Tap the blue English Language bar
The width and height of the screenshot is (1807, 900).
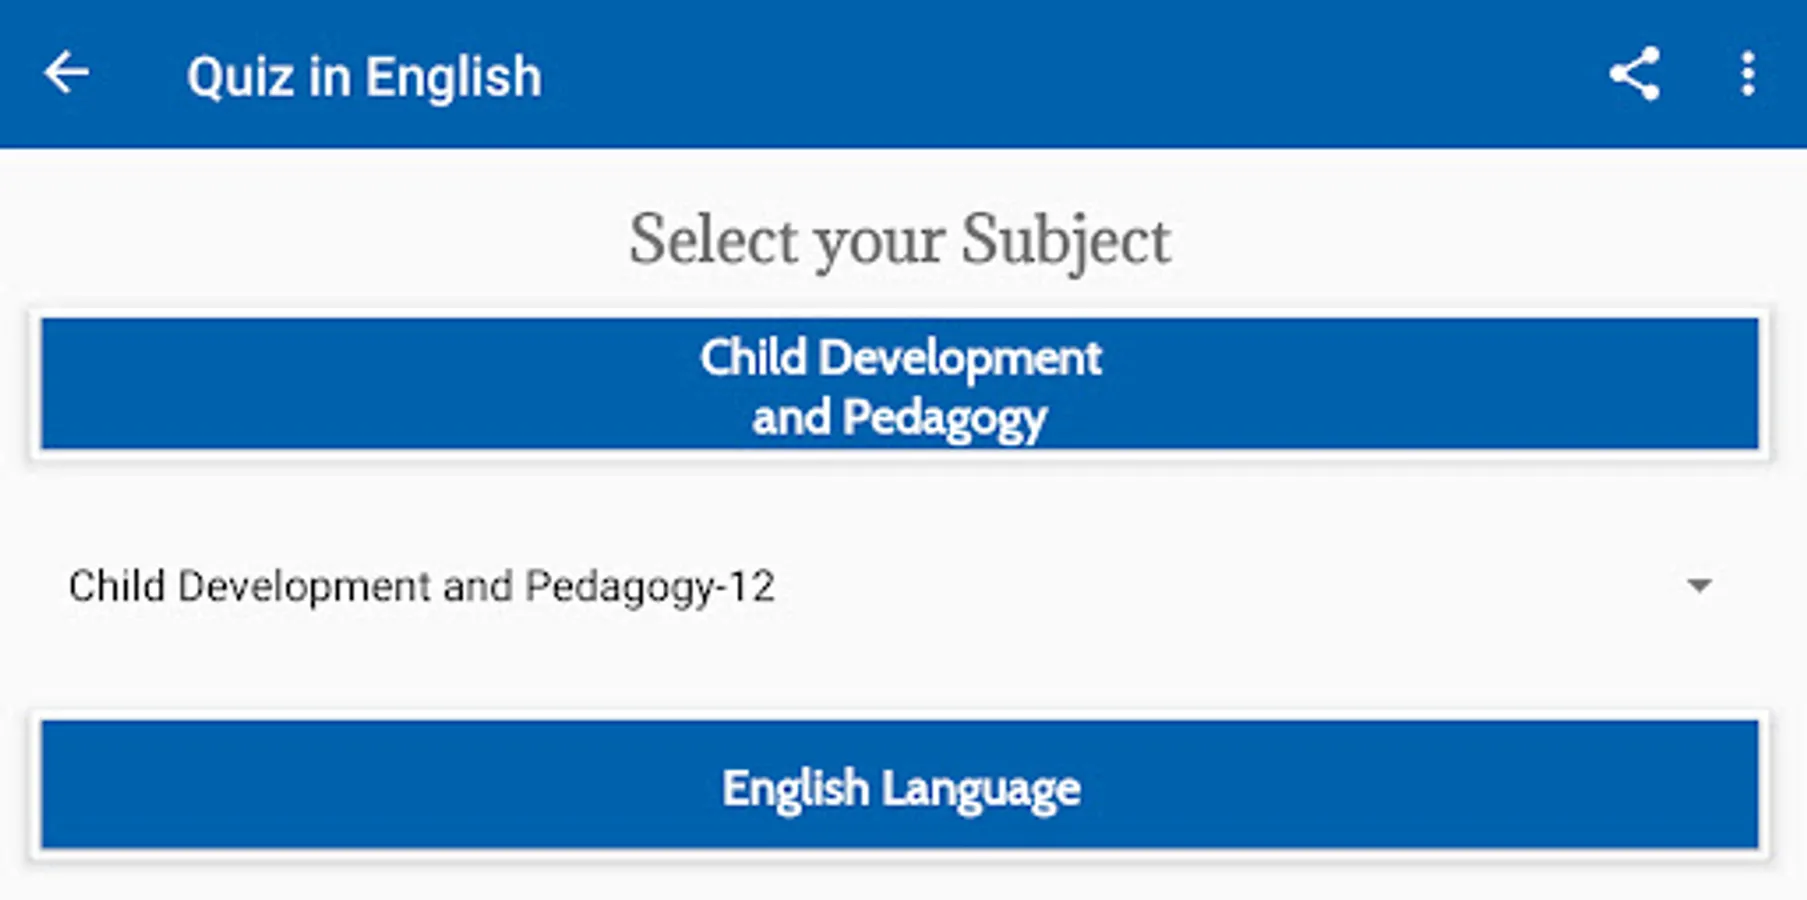[899, 786]
